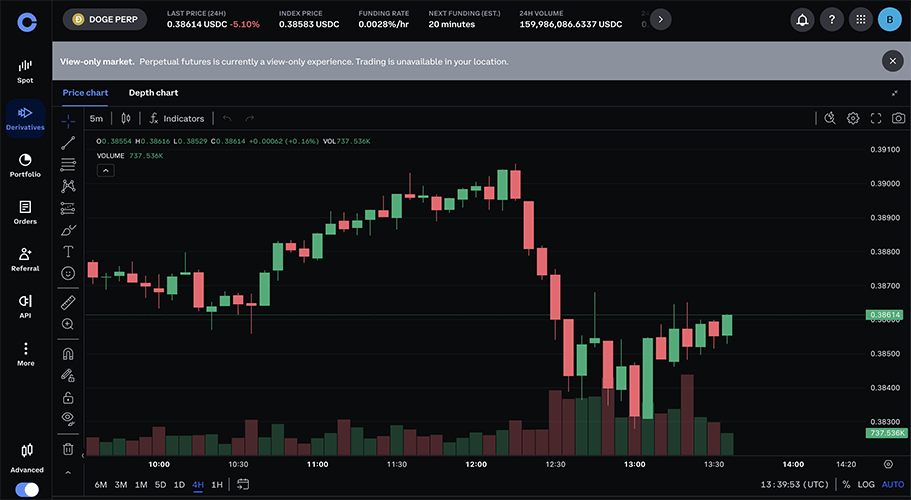Screen dimensions: 911x500
Task: Click the trash icon to remove drawings
Action: (x=68, y=449)
